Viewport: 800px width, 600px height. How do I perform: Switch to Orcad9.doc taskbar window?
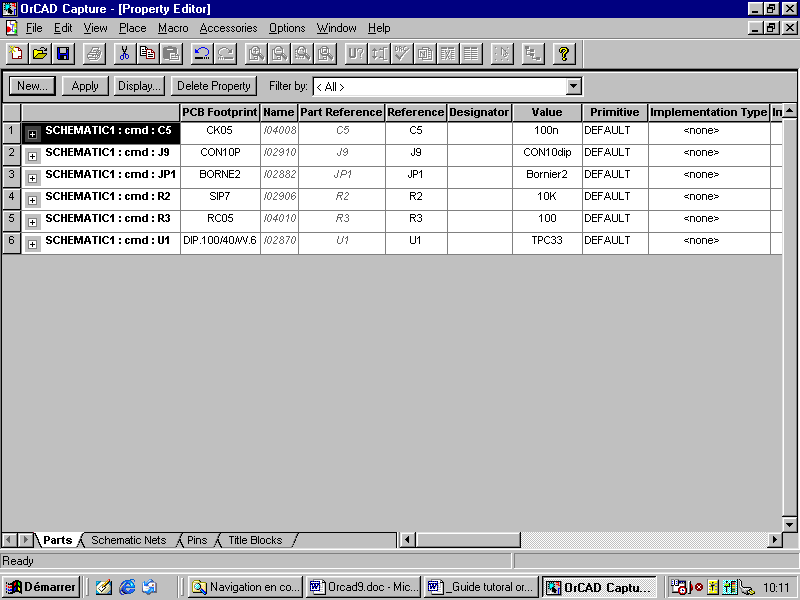363,587
